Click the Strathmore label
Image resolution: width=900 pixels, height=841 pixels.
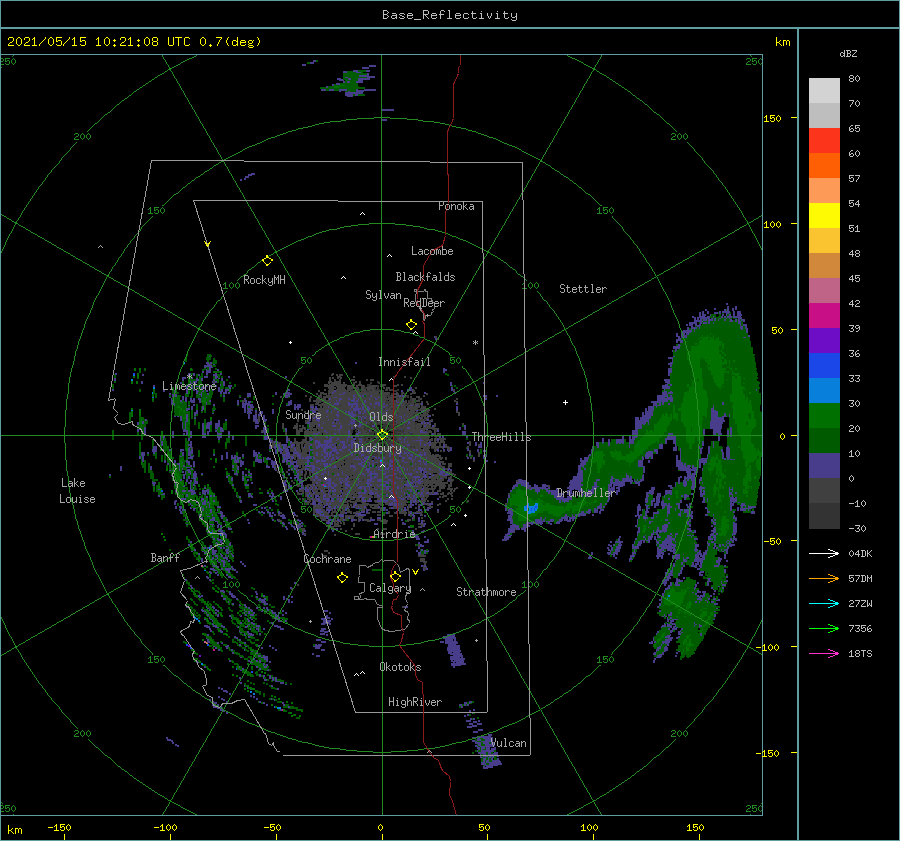(486, 592)
